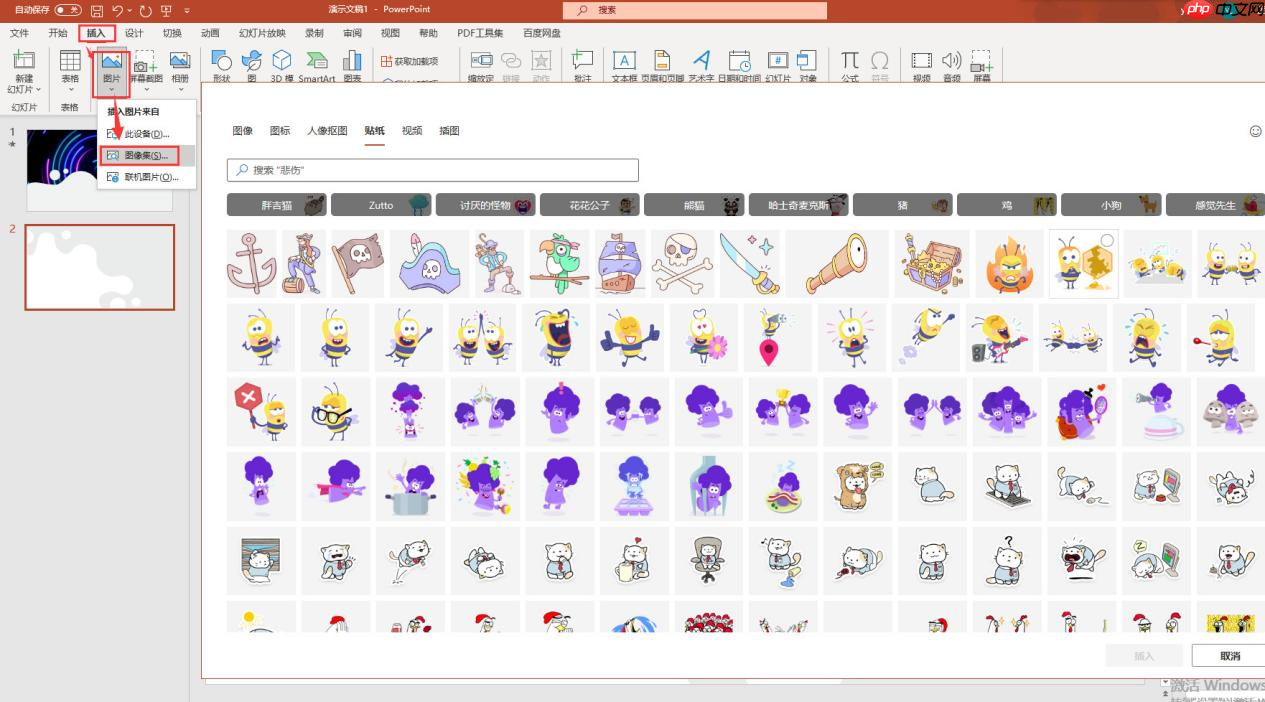Filter stickers by 小狗 category
The height and width of the screenshot is (702, 1265).
point(1111,205)
